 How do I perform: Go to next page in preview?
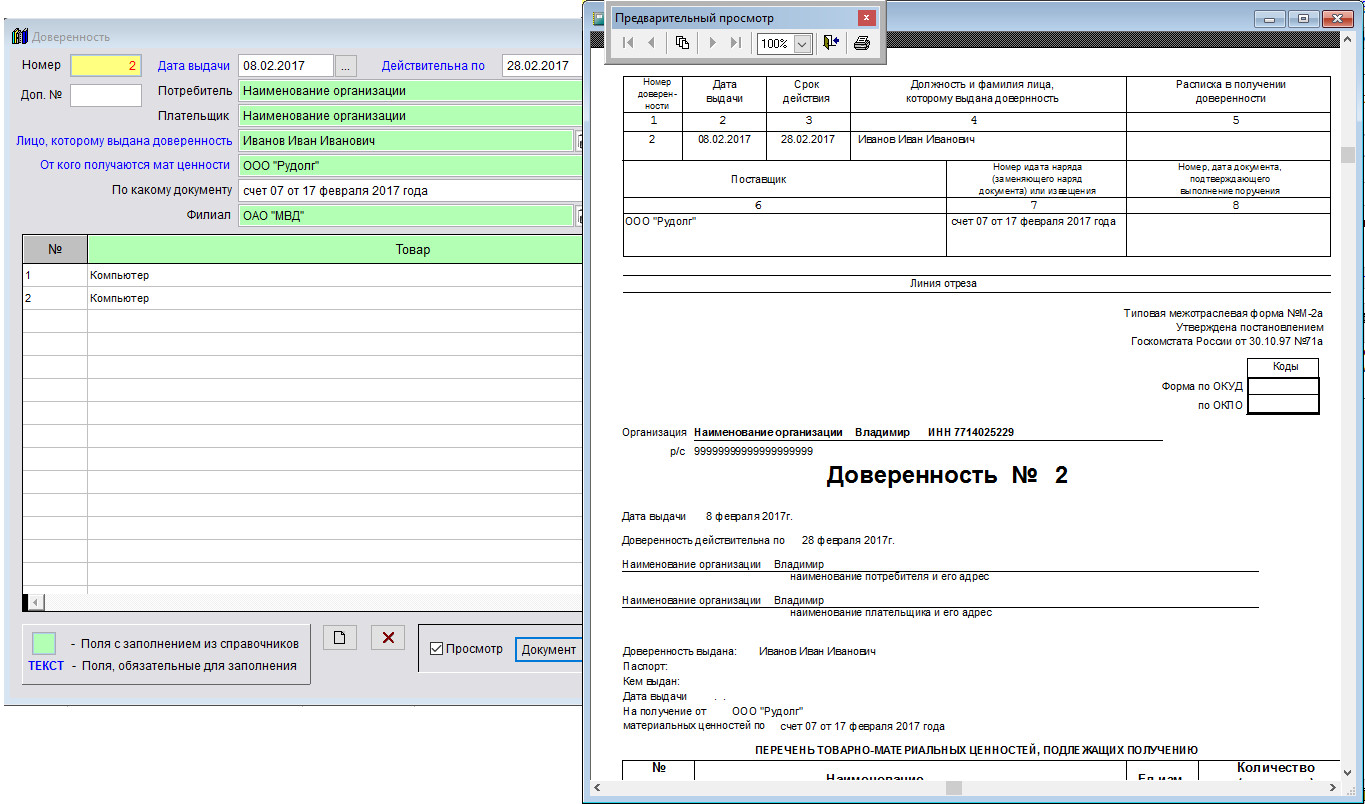(x=712, y=43)
